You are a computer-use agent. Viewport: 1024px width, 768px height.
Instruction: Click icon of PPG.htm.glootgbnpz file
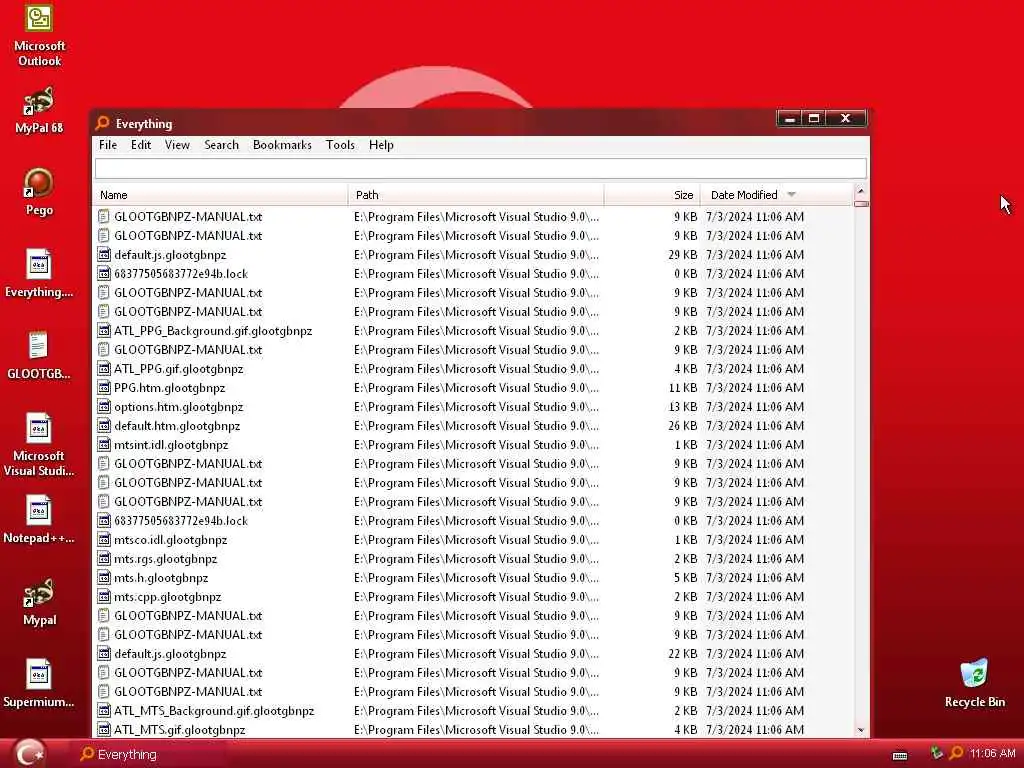pyautogui.click(x=104, y=387)
